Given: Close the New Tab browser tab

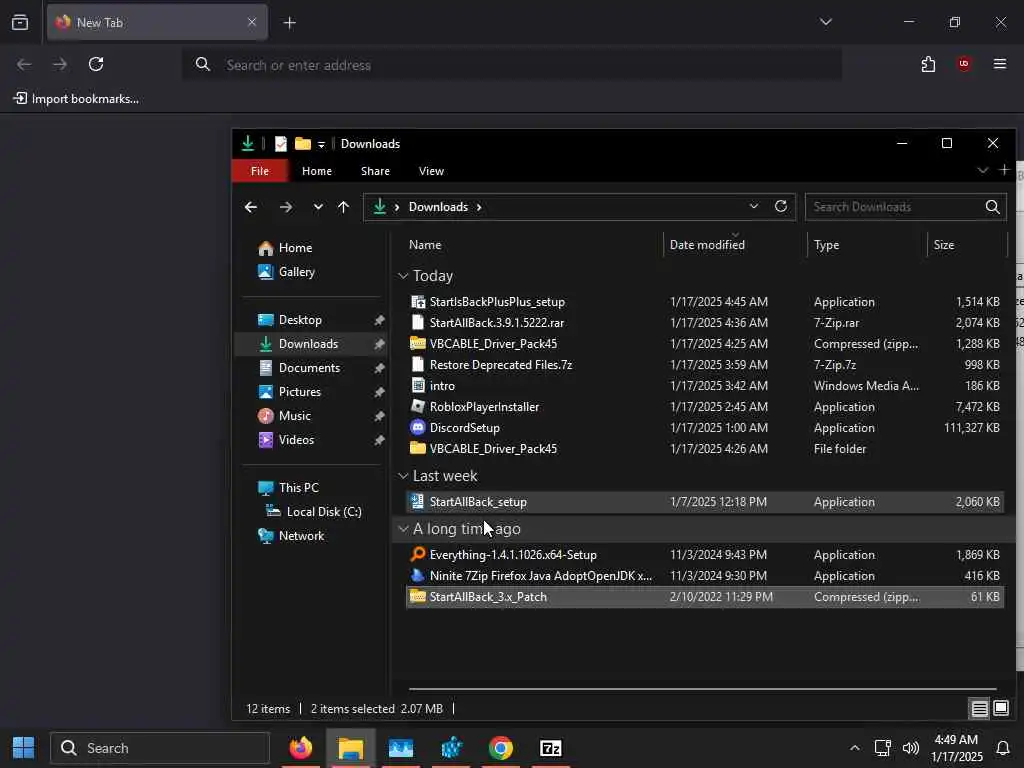Looking at the screenshot, I should (251, 22).
